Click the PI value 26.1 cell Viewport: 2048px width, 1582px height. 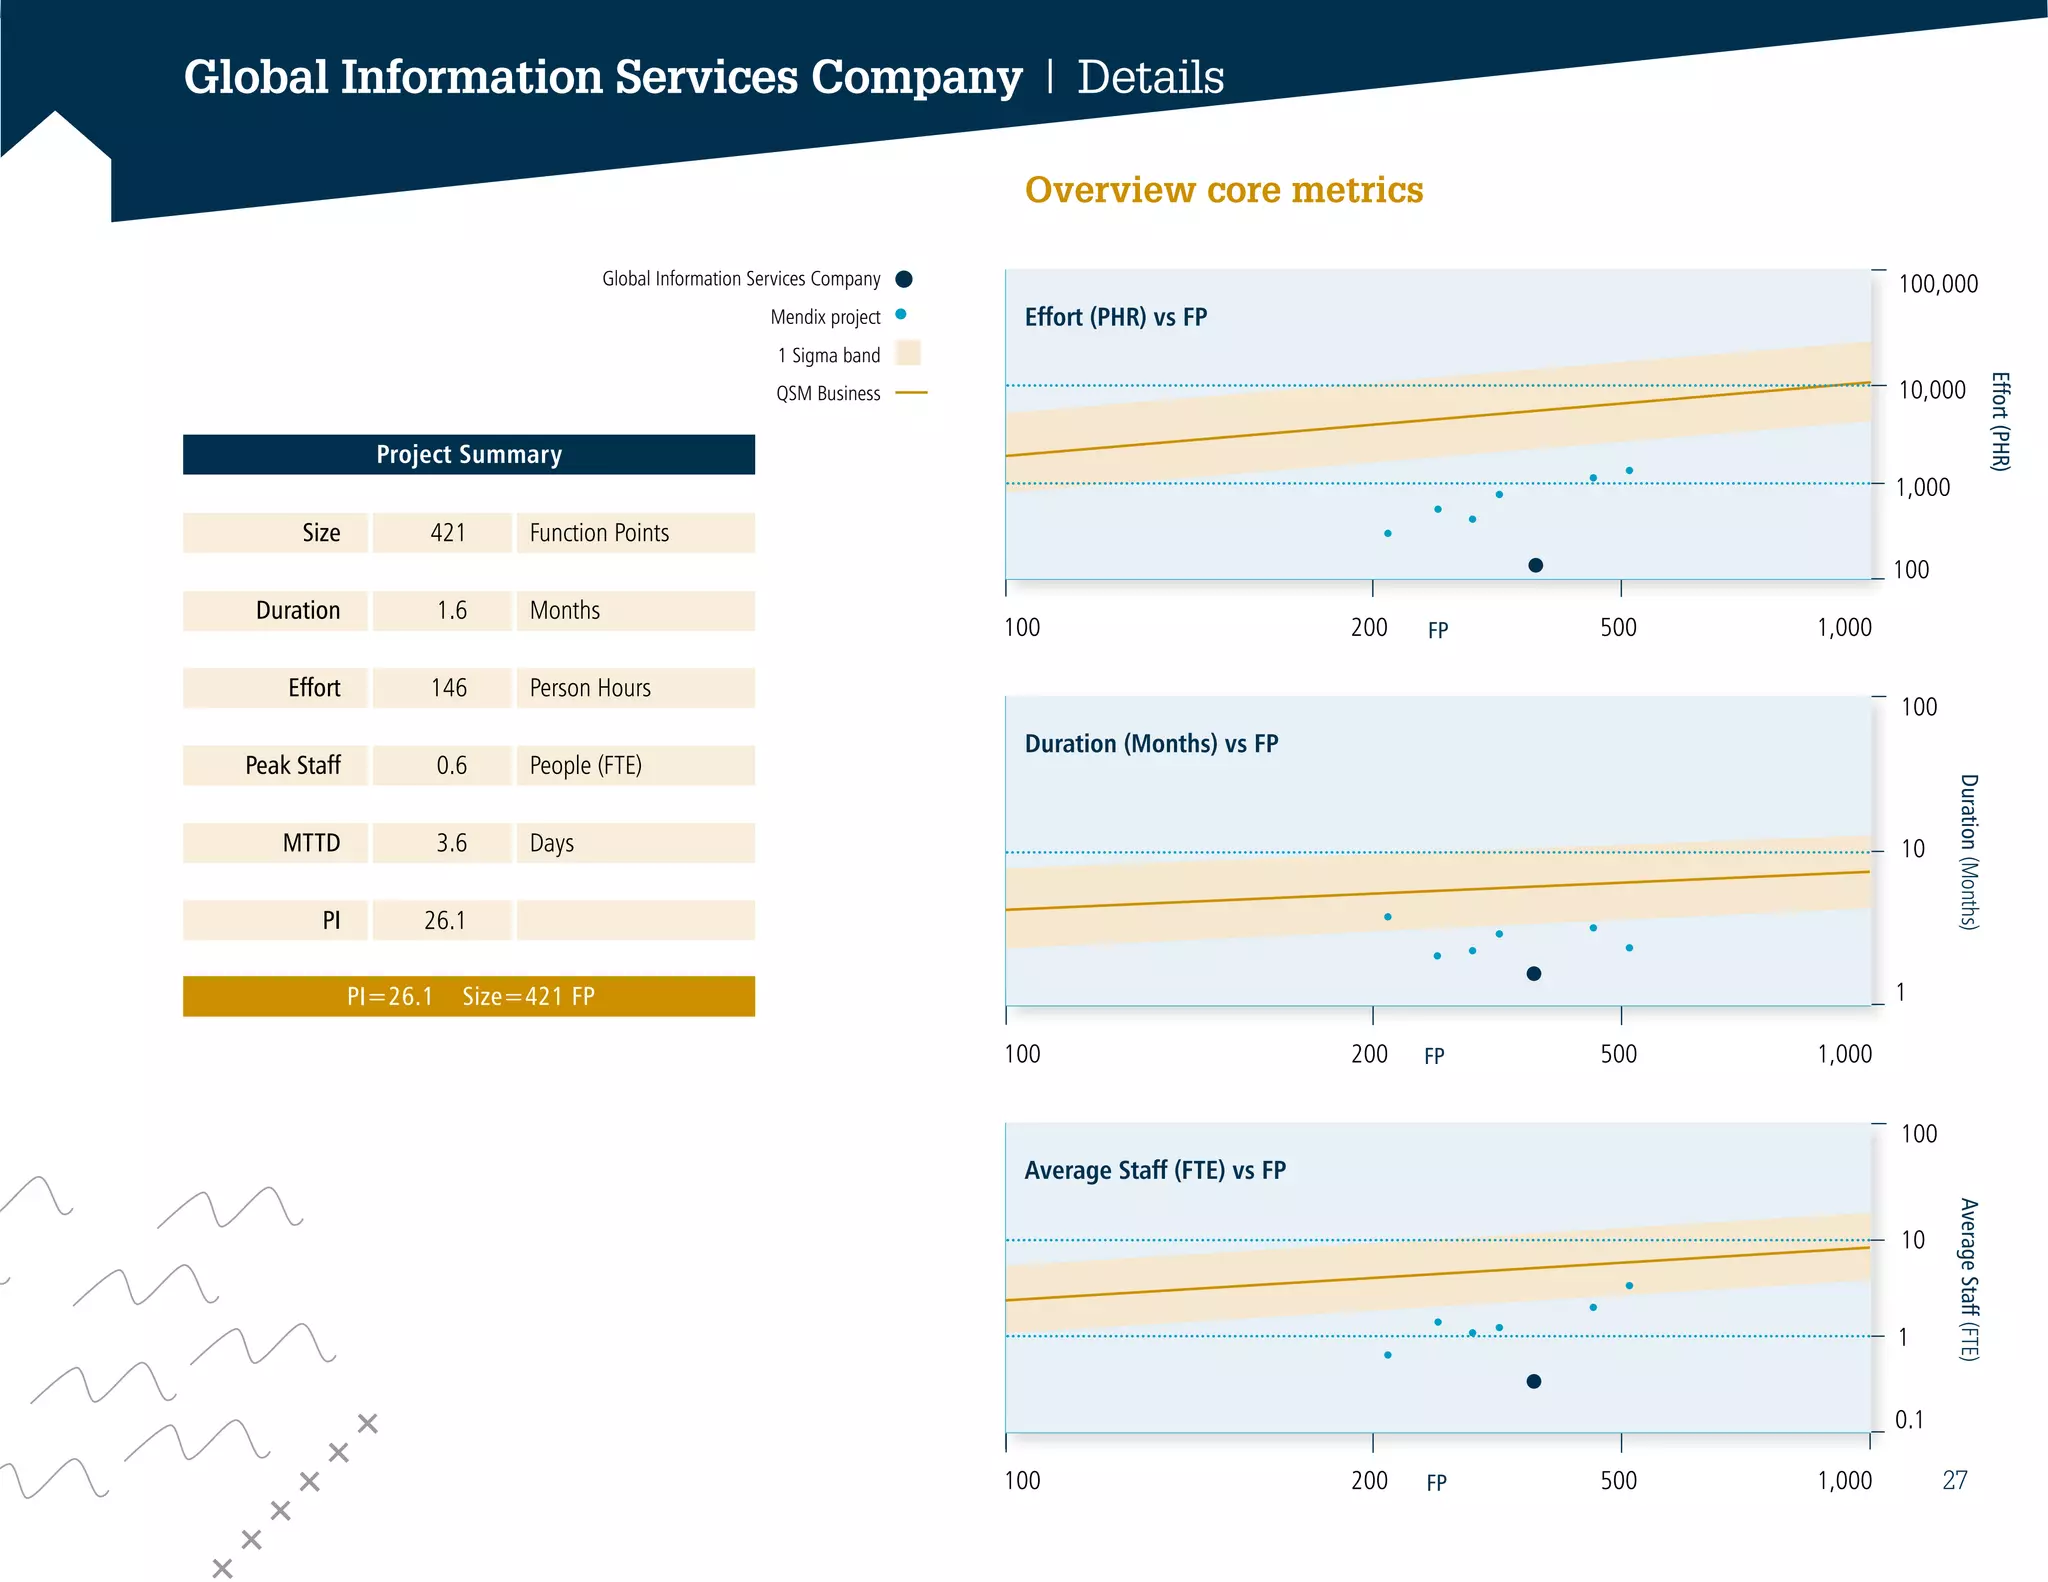point(443,920)
